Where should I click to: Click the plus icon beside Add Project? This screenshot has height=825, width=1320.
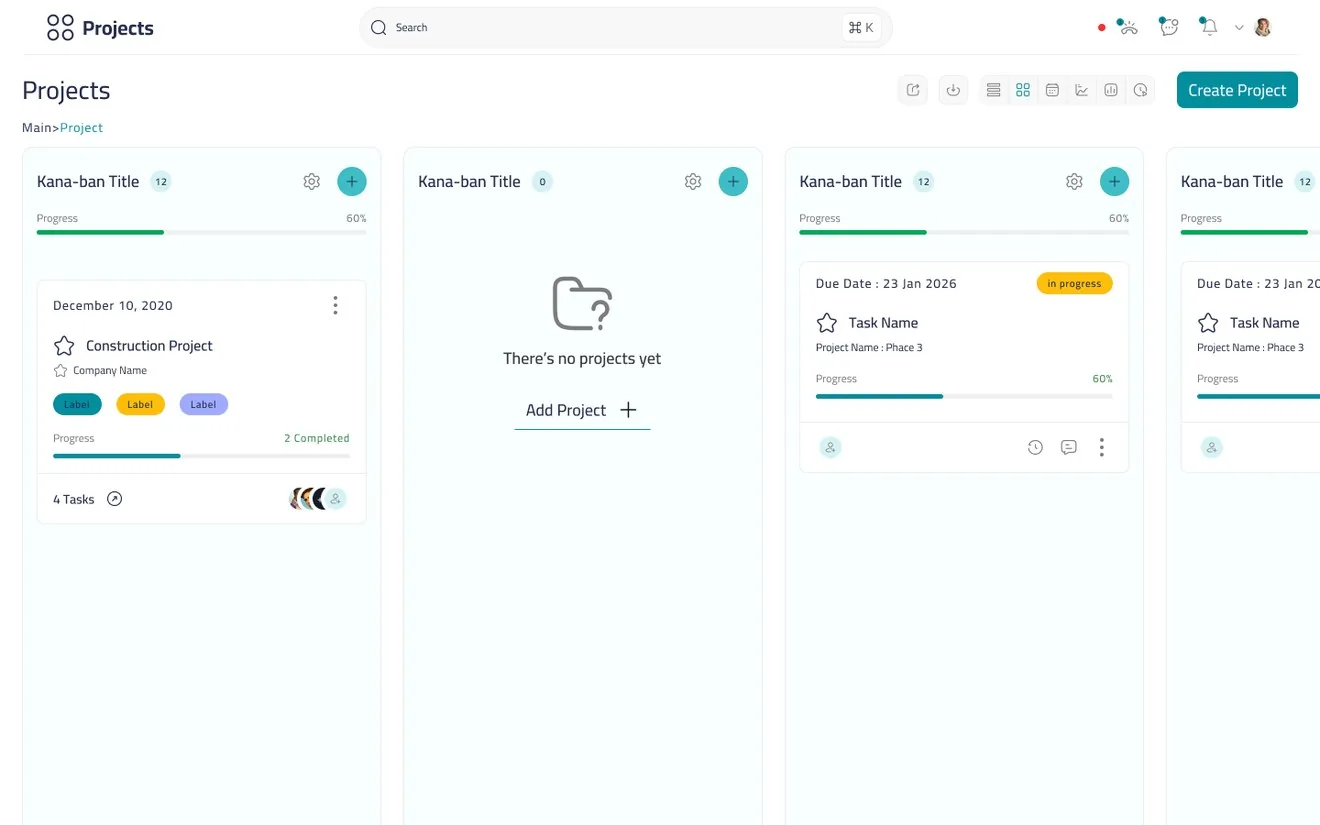628,410
